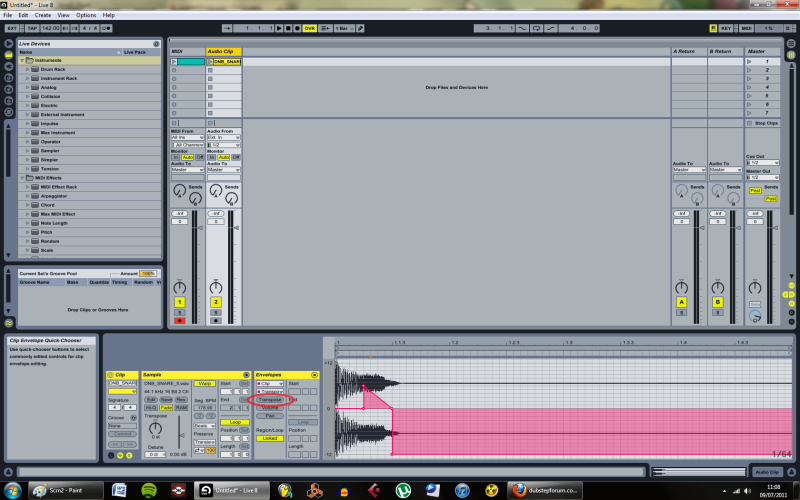Viewport: 800px width, 500px height.
Task: Toggle Envelopes box E icon
Action: click(129, 456)
